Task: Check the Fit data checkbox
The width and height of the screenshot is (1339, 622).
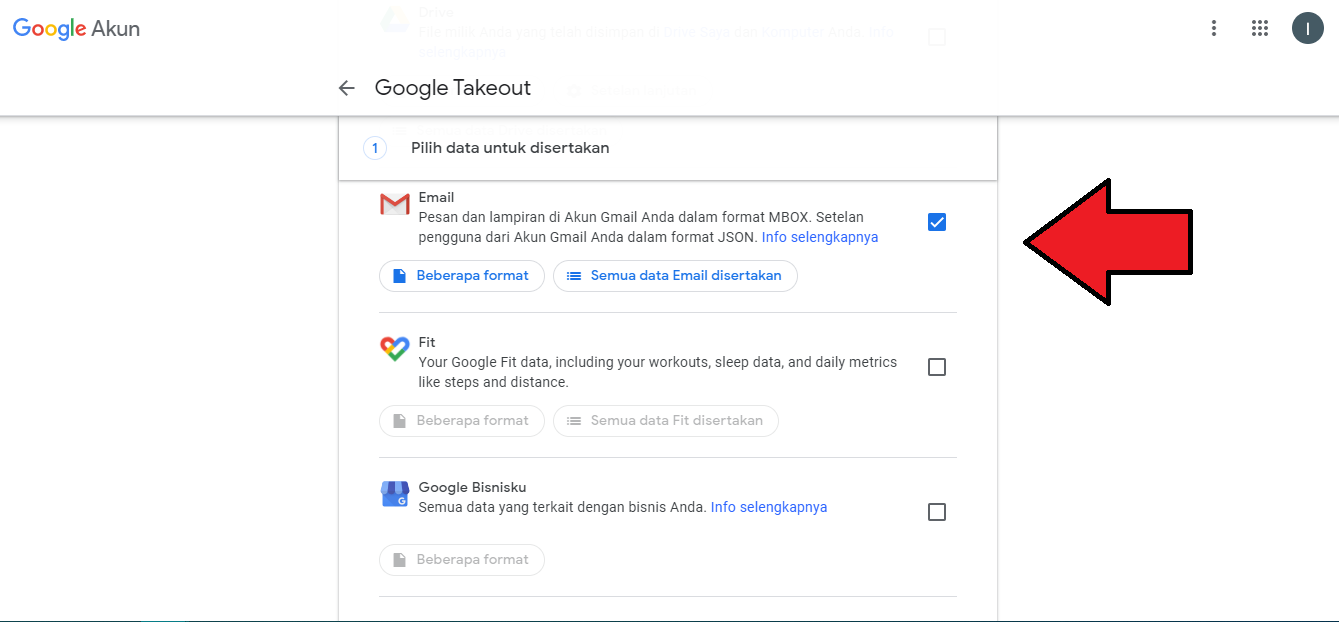Action: click(936, 367)
